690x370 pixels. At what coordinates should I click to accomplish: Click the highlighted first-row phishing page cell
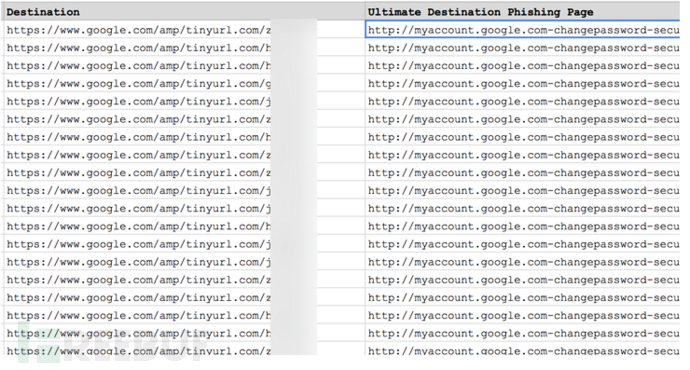pyautogui.click(x=523, y=30)
